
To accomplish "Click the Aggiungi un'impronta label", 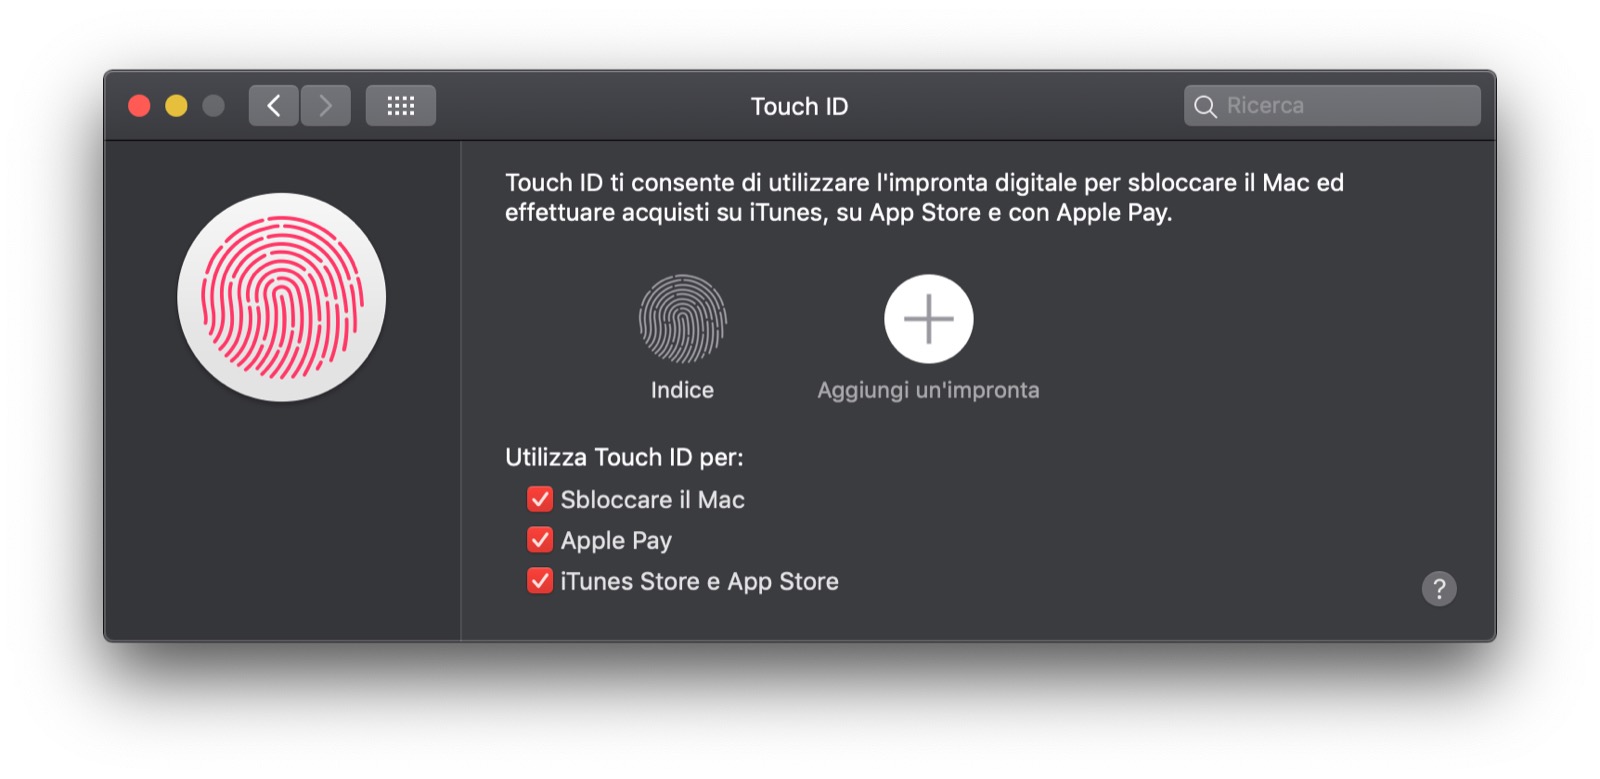I will [928, 390].
